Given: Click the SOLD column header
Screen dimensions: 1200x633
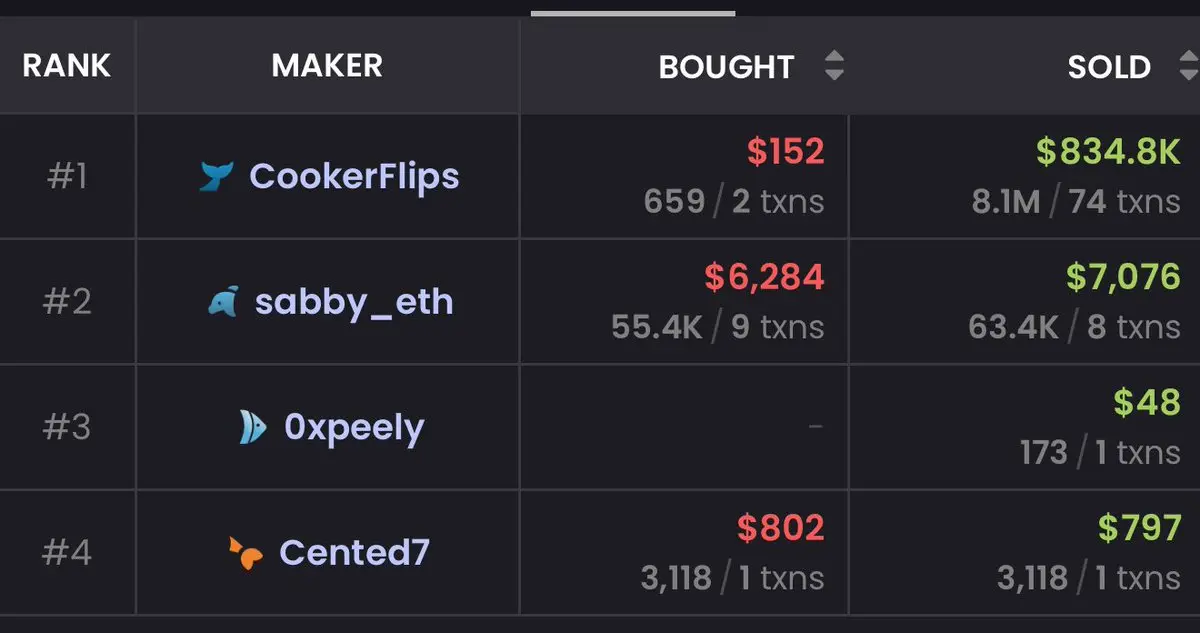Looking at the screenshot, I should pos(1109,67).
